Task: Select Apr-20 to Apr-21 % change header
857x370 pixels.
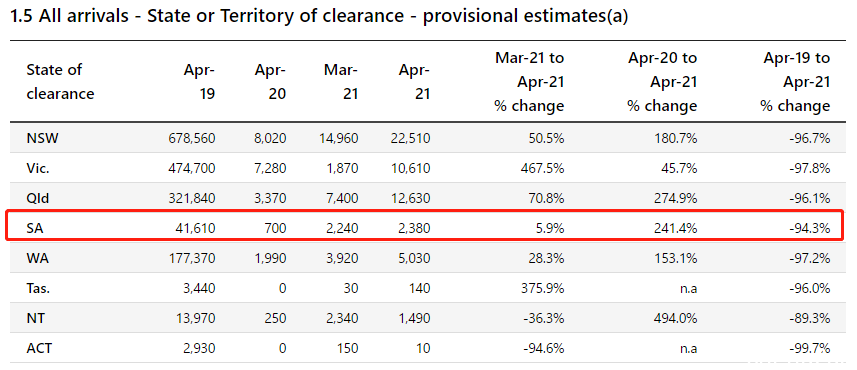Action: pyautogui.click(x=662, y=81)
